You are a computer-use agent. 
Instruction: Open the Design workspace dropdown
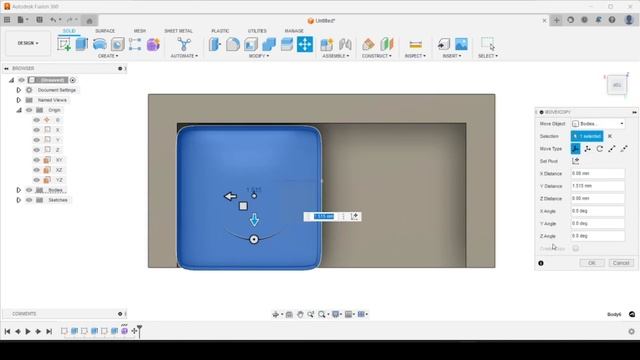pyautogui.click(x=28, y=43)
